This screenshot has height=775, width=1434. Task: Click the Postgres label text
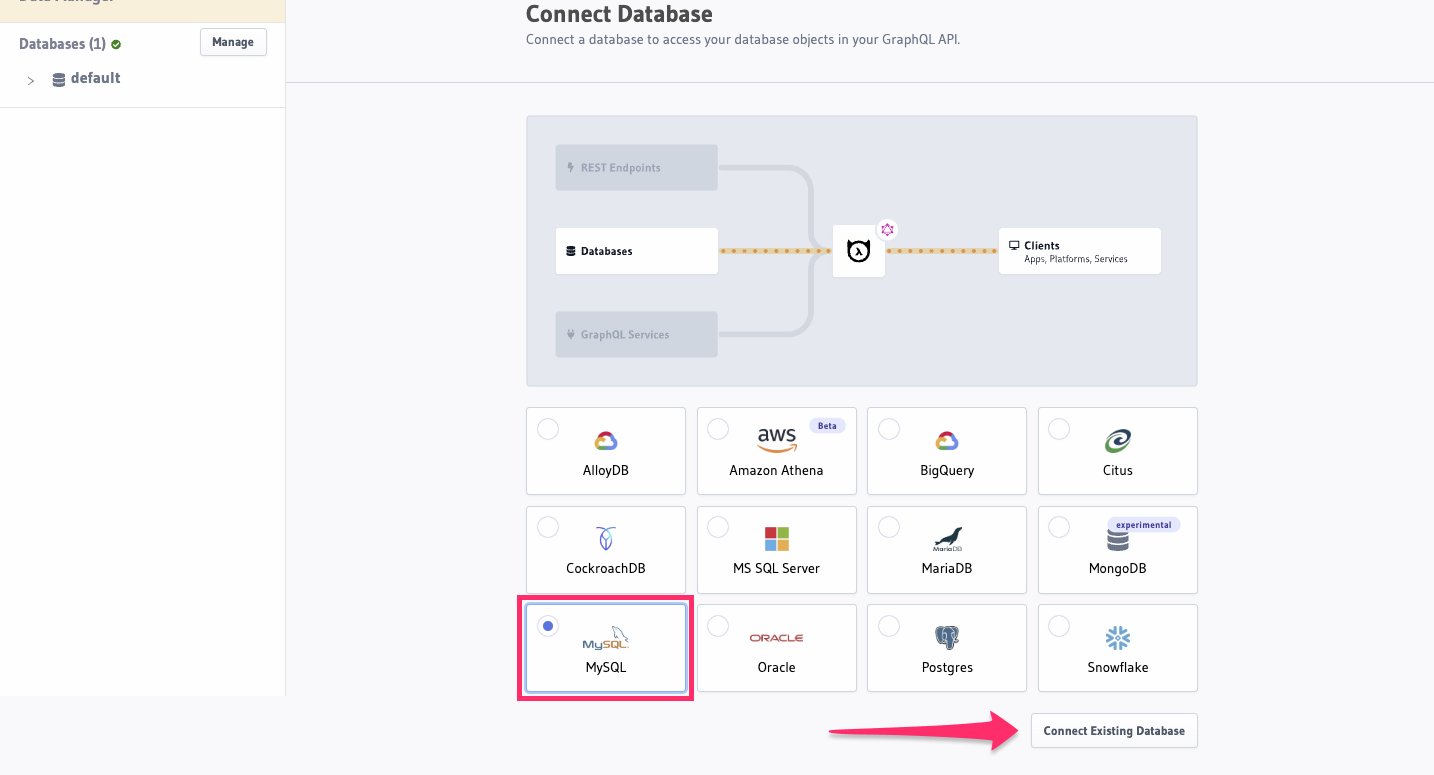tap(947, 667)
